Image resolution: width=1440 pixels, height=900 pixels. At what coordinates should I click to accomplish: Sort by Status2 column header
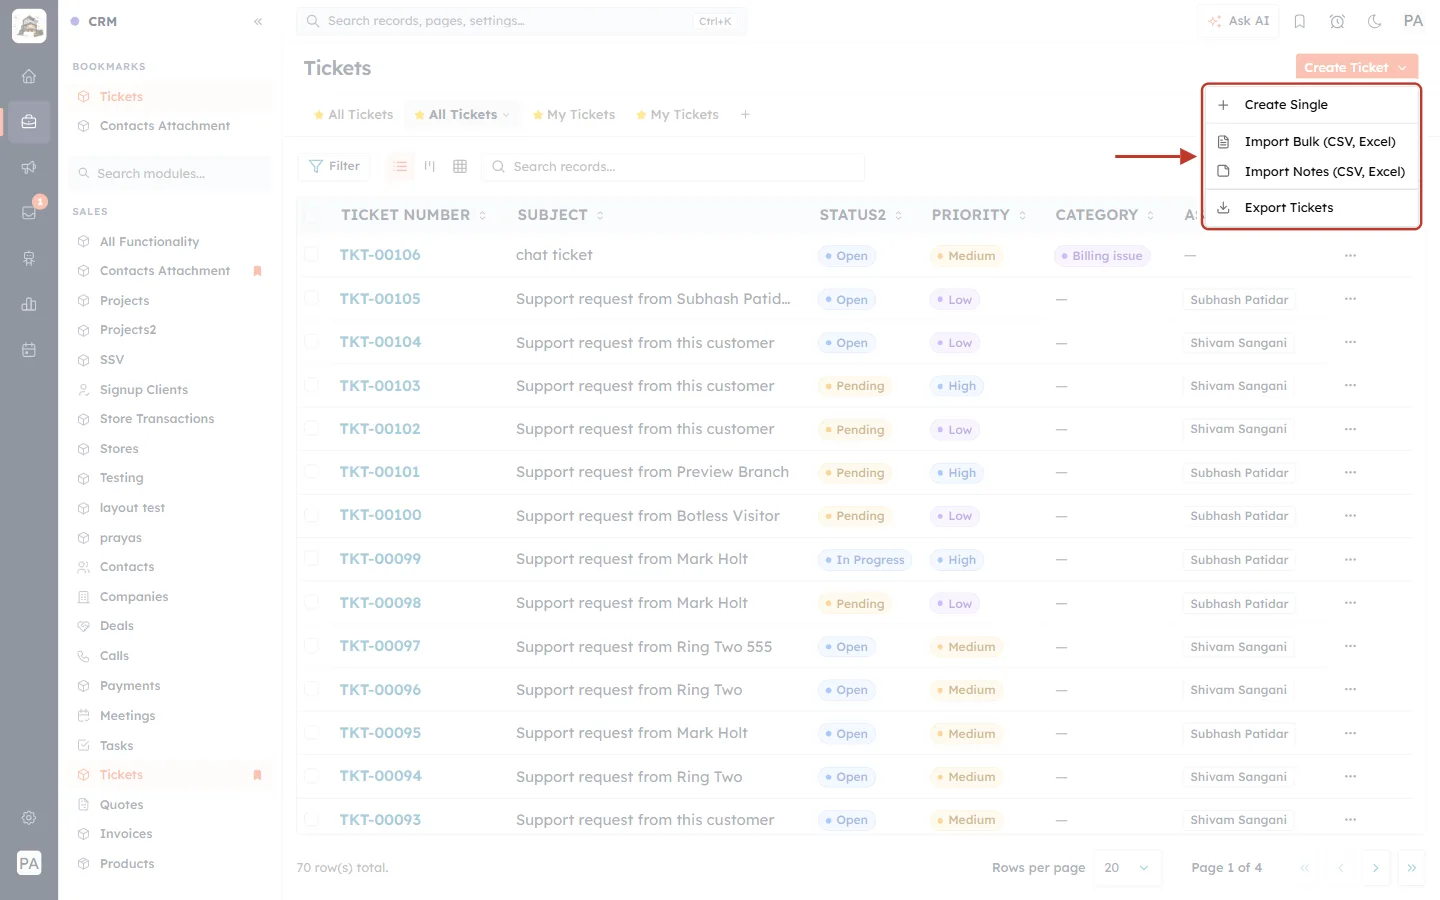[x=861, y=215]
